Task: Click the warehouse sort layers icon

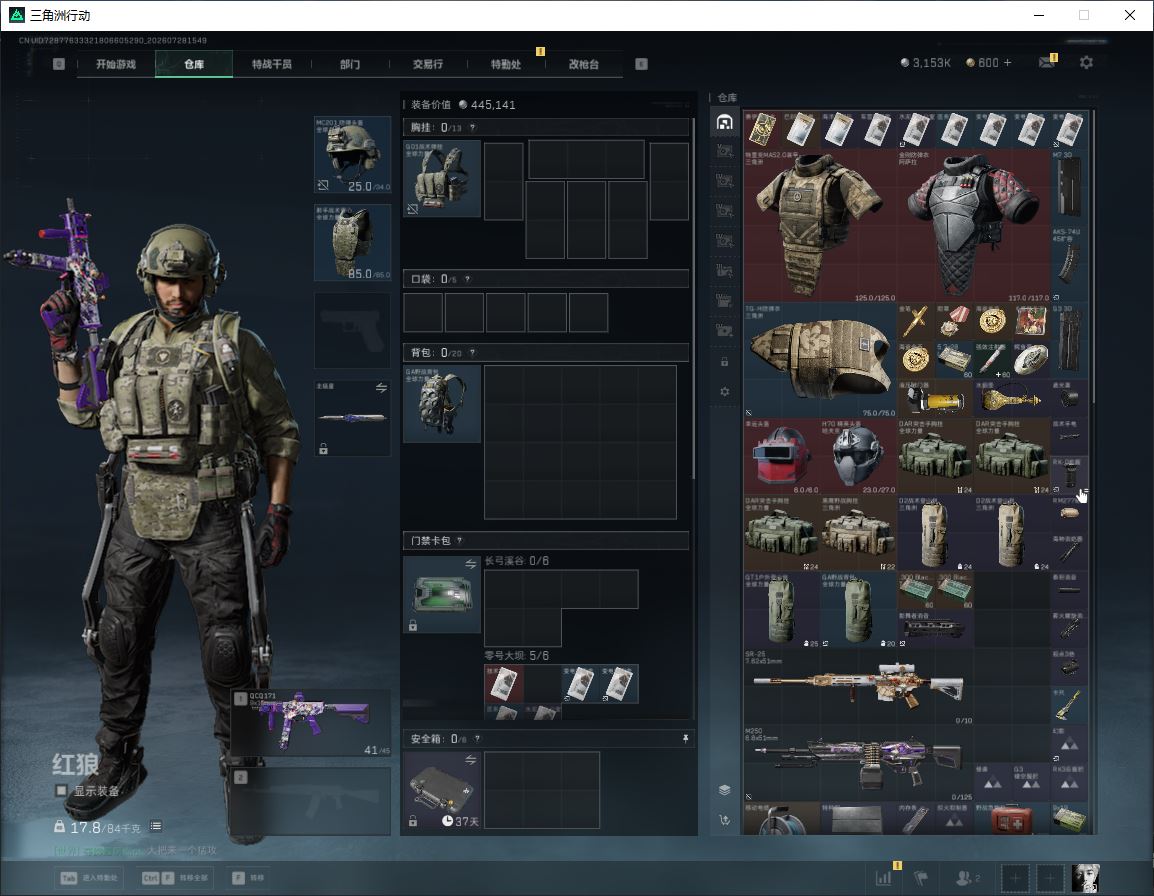Action: click(724, 790)
